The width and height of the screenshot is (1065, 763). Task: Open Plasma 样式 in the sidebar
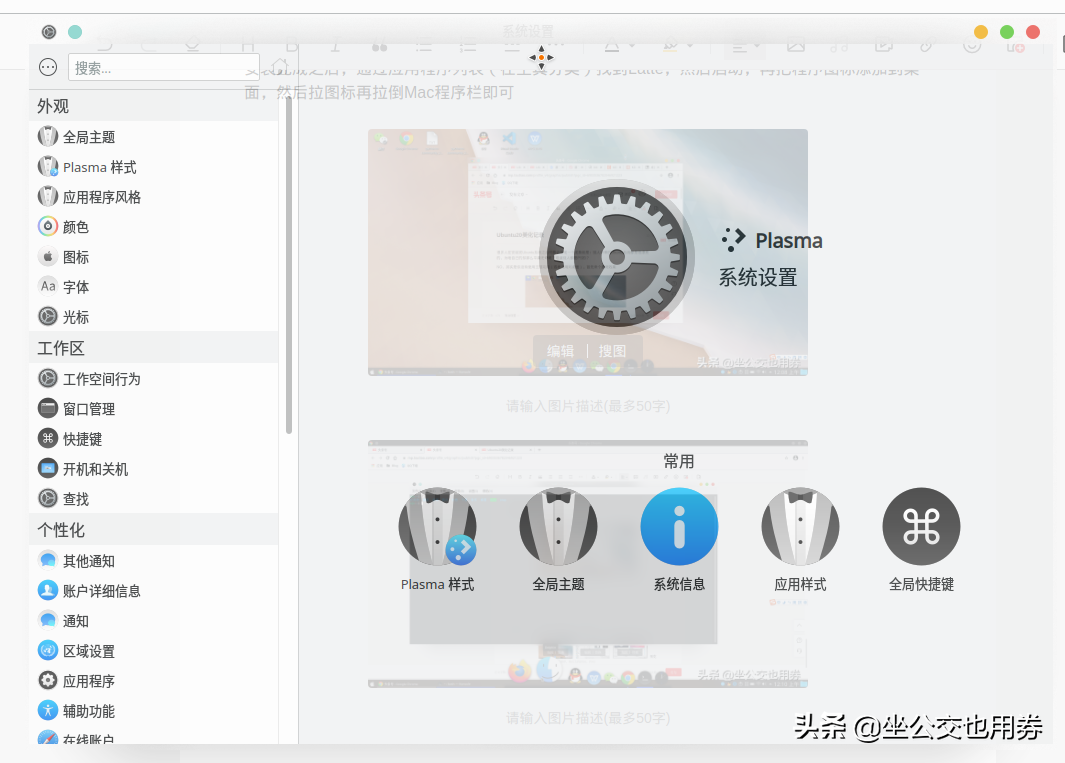point(154,166)
